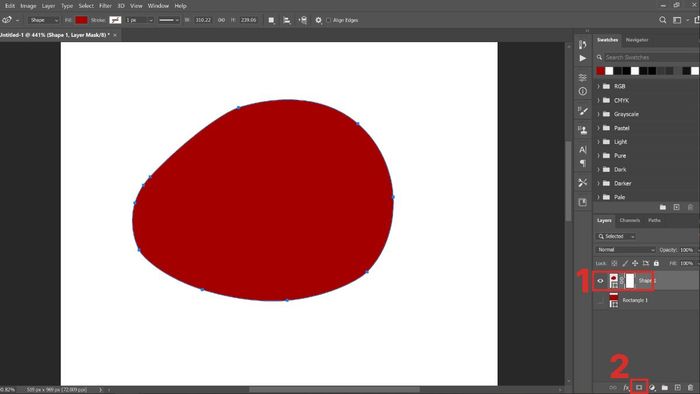The image size is (700, 394).
Task: Open the Shape tool mode dropdown
Action: pos(43,20)
